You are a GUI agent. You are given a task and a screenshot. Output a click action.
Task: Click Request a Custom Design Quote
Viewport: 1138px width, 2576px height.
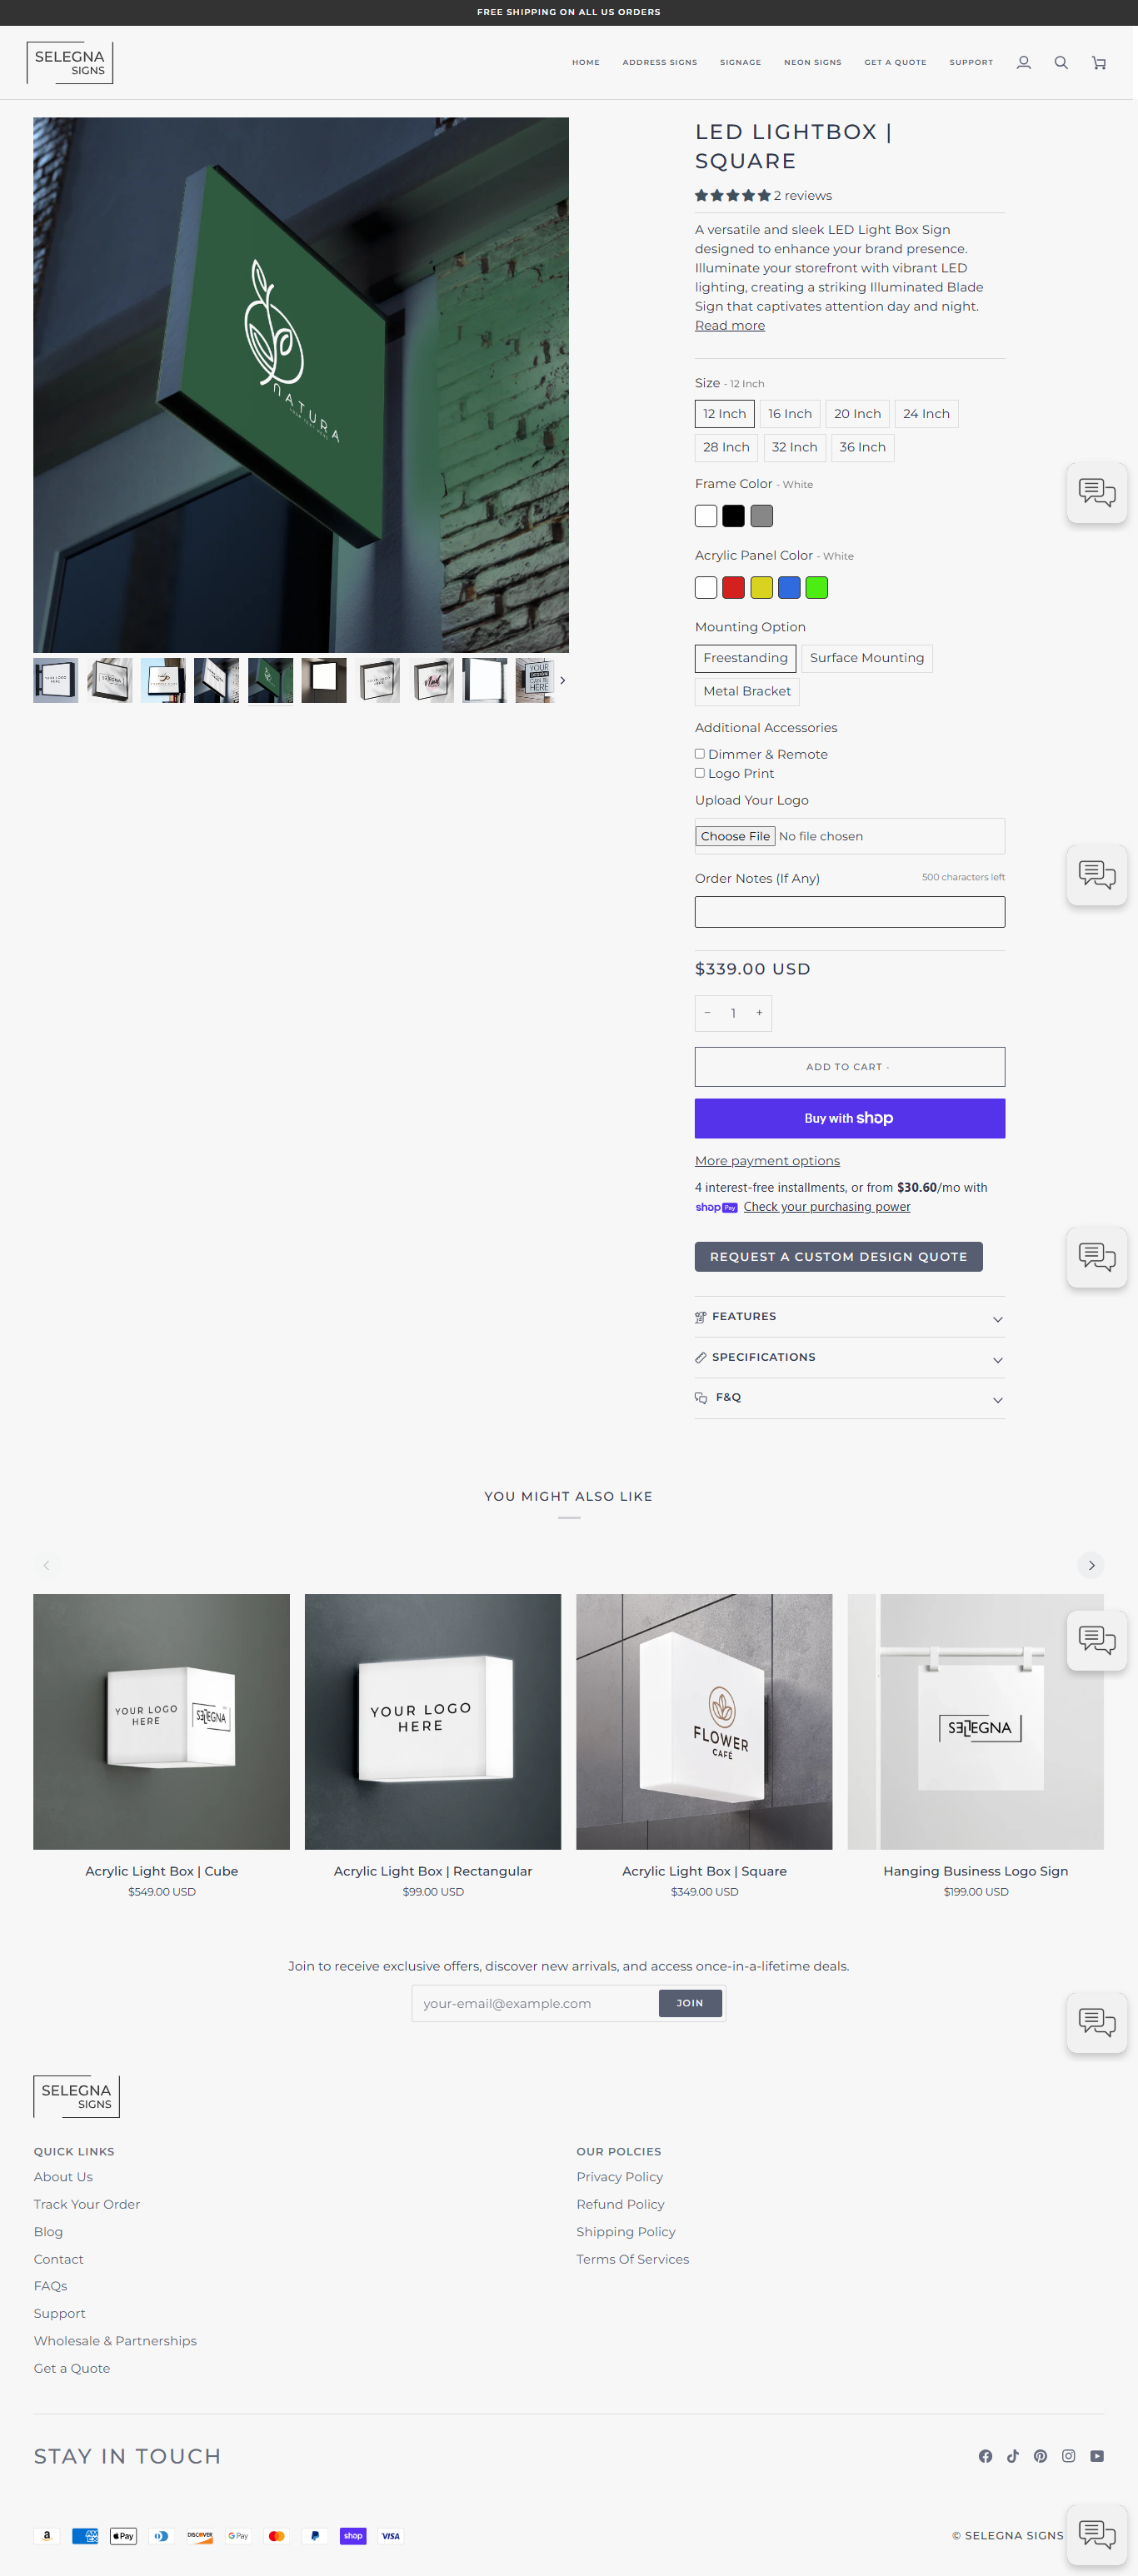click(838, 1257)
